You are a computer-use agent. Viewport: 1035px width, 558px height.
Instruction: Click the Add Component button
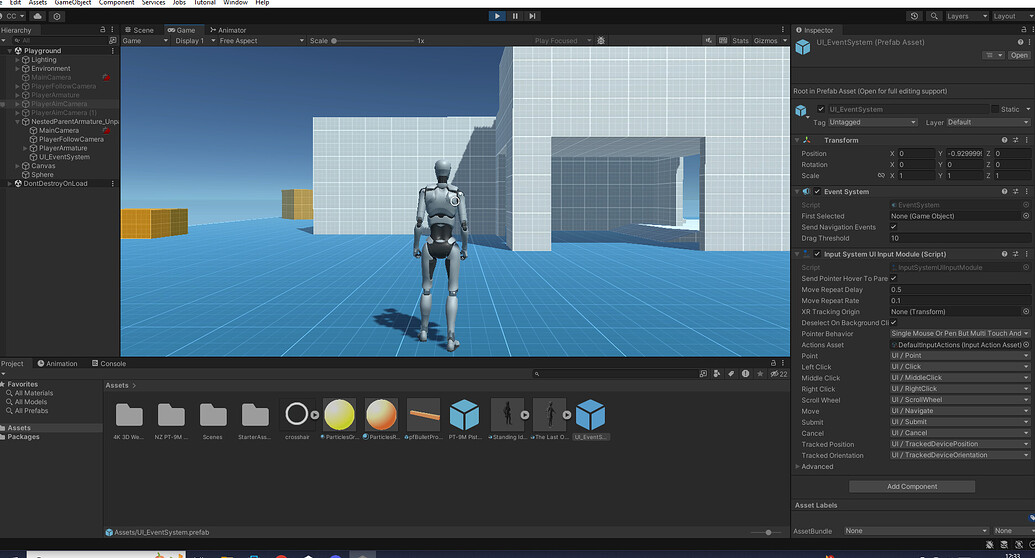pyautogui.click(x=911, y=486)
